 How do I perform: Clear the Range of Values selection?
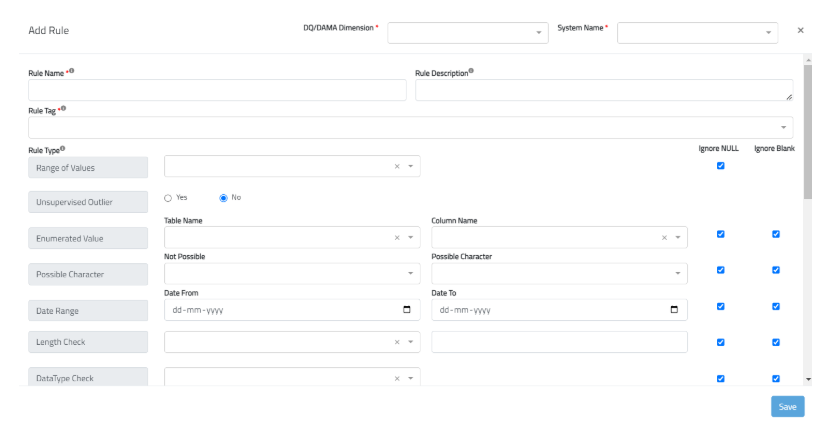point(397,167)
